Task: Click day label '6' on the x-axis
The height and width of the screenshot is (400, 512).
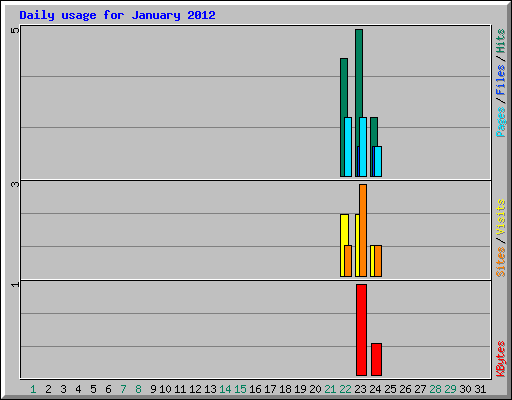Action: 108,389
